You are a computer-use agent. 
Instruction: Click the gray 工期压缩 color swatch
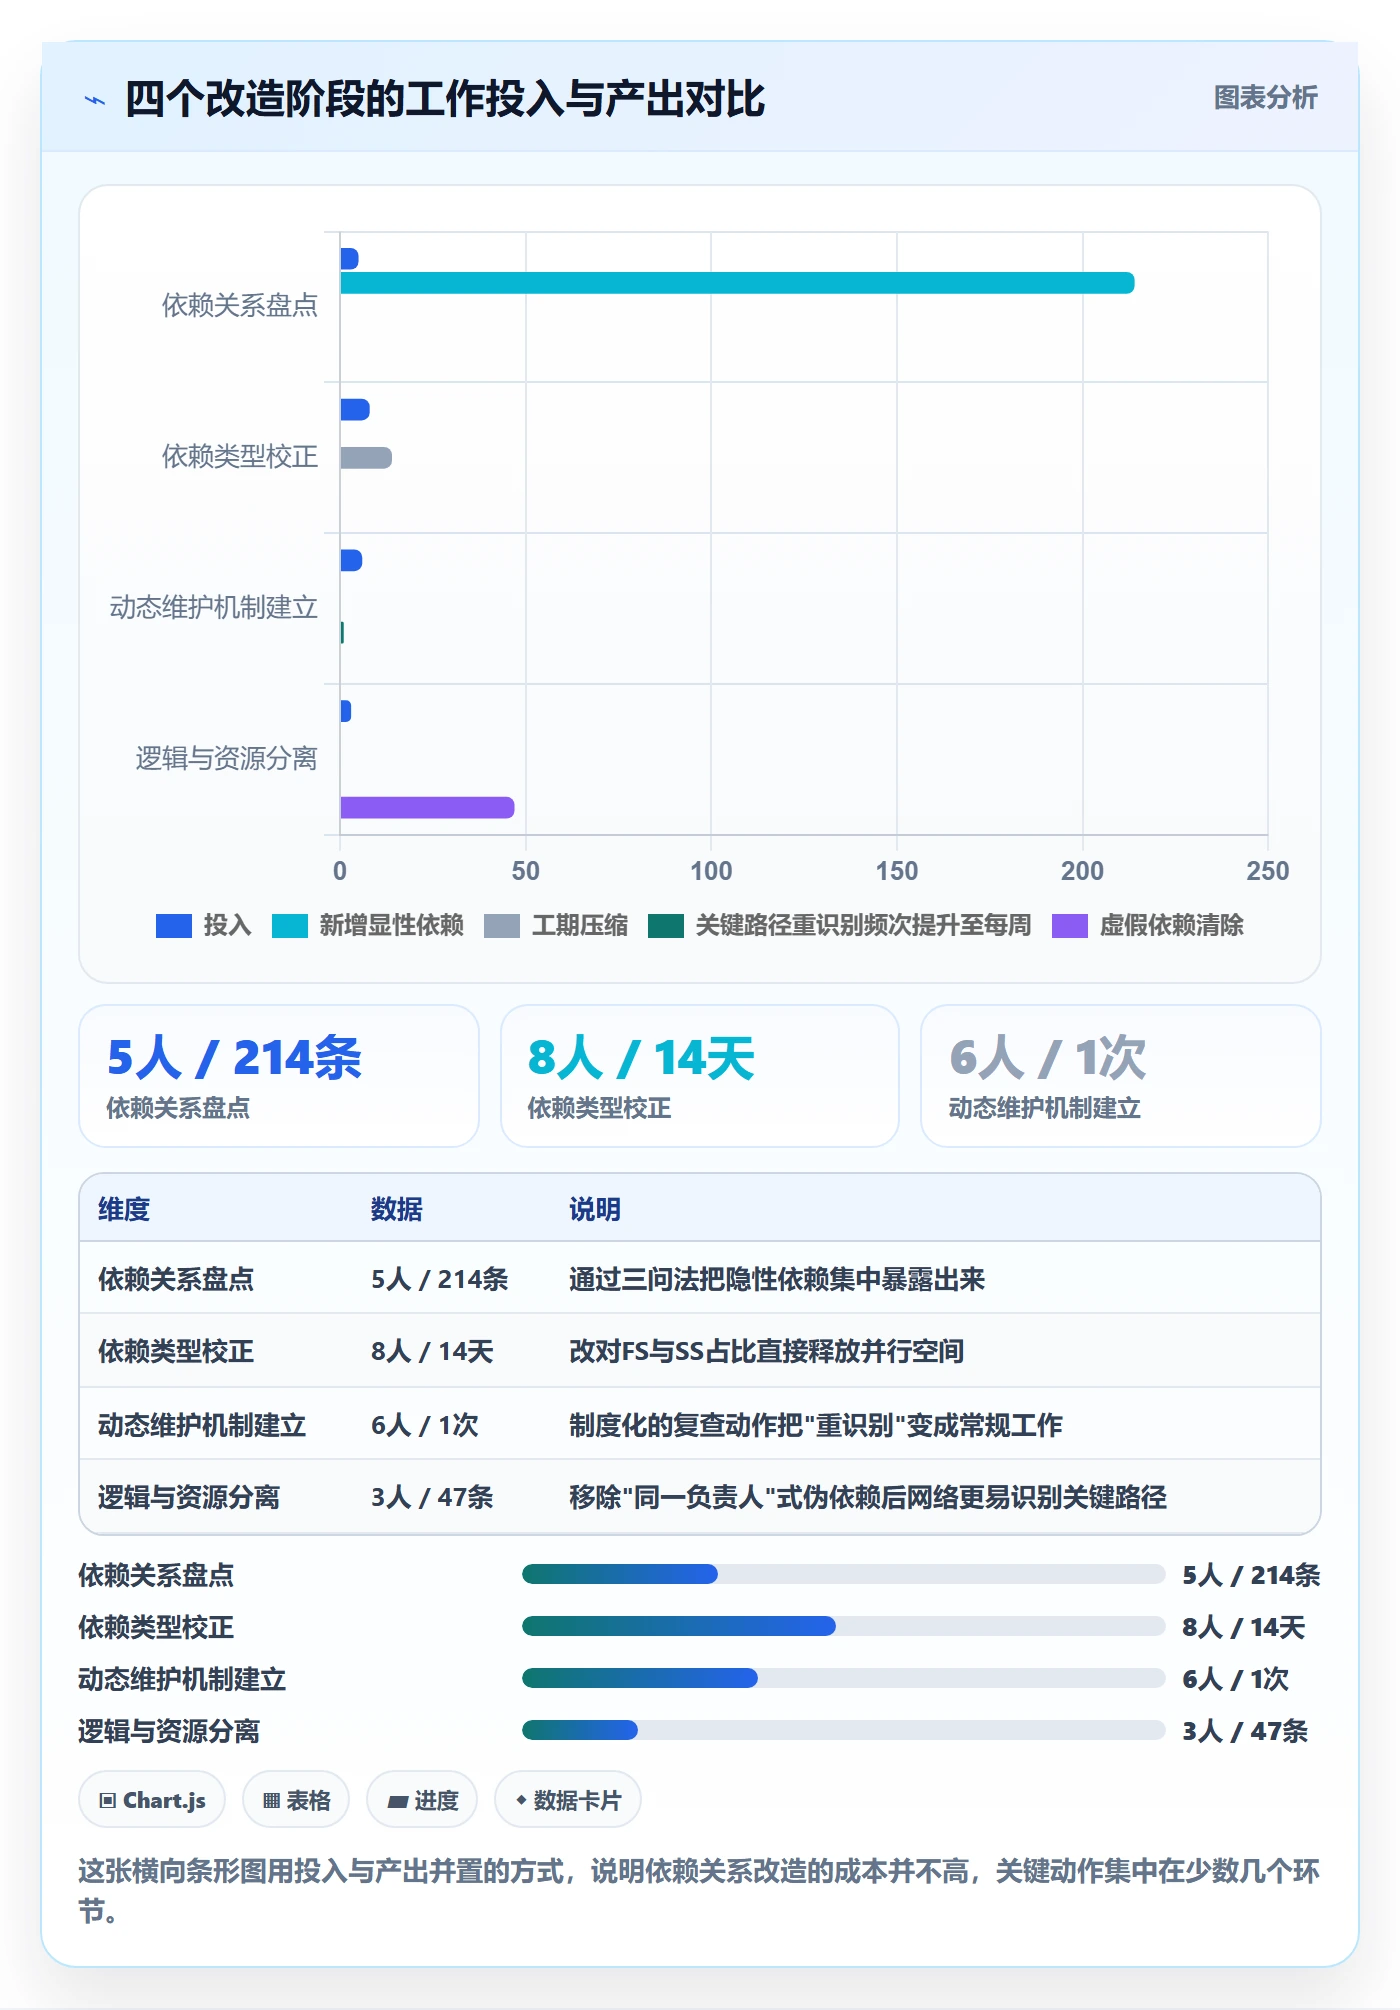[502, 926]
